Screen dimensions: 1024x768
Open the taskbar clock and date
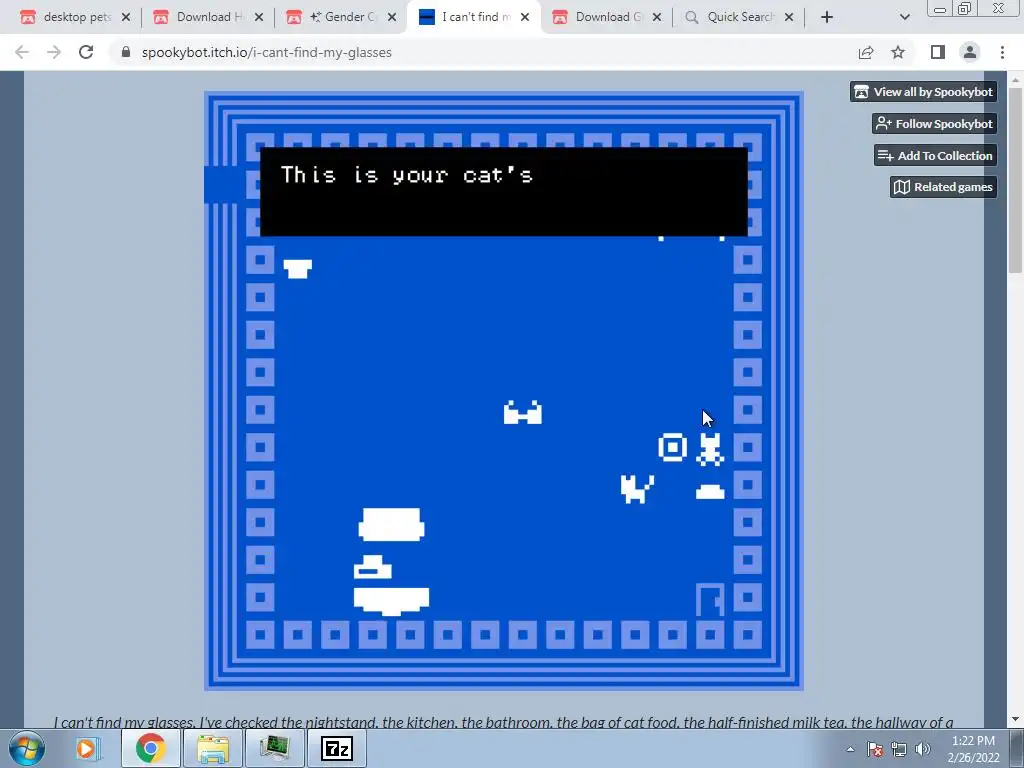pos(973,749)
